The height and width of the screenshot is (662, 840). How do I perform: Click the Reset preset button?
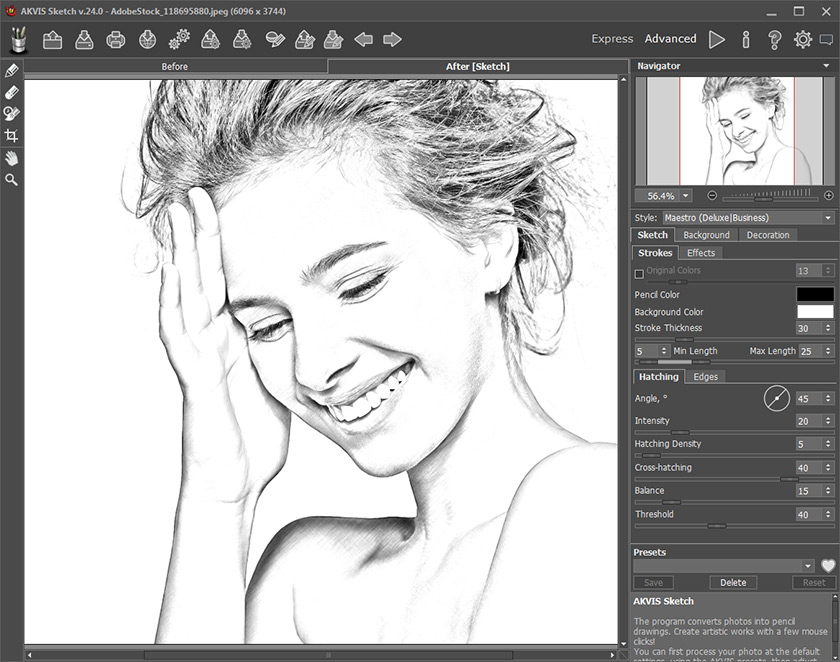(813, 582)
